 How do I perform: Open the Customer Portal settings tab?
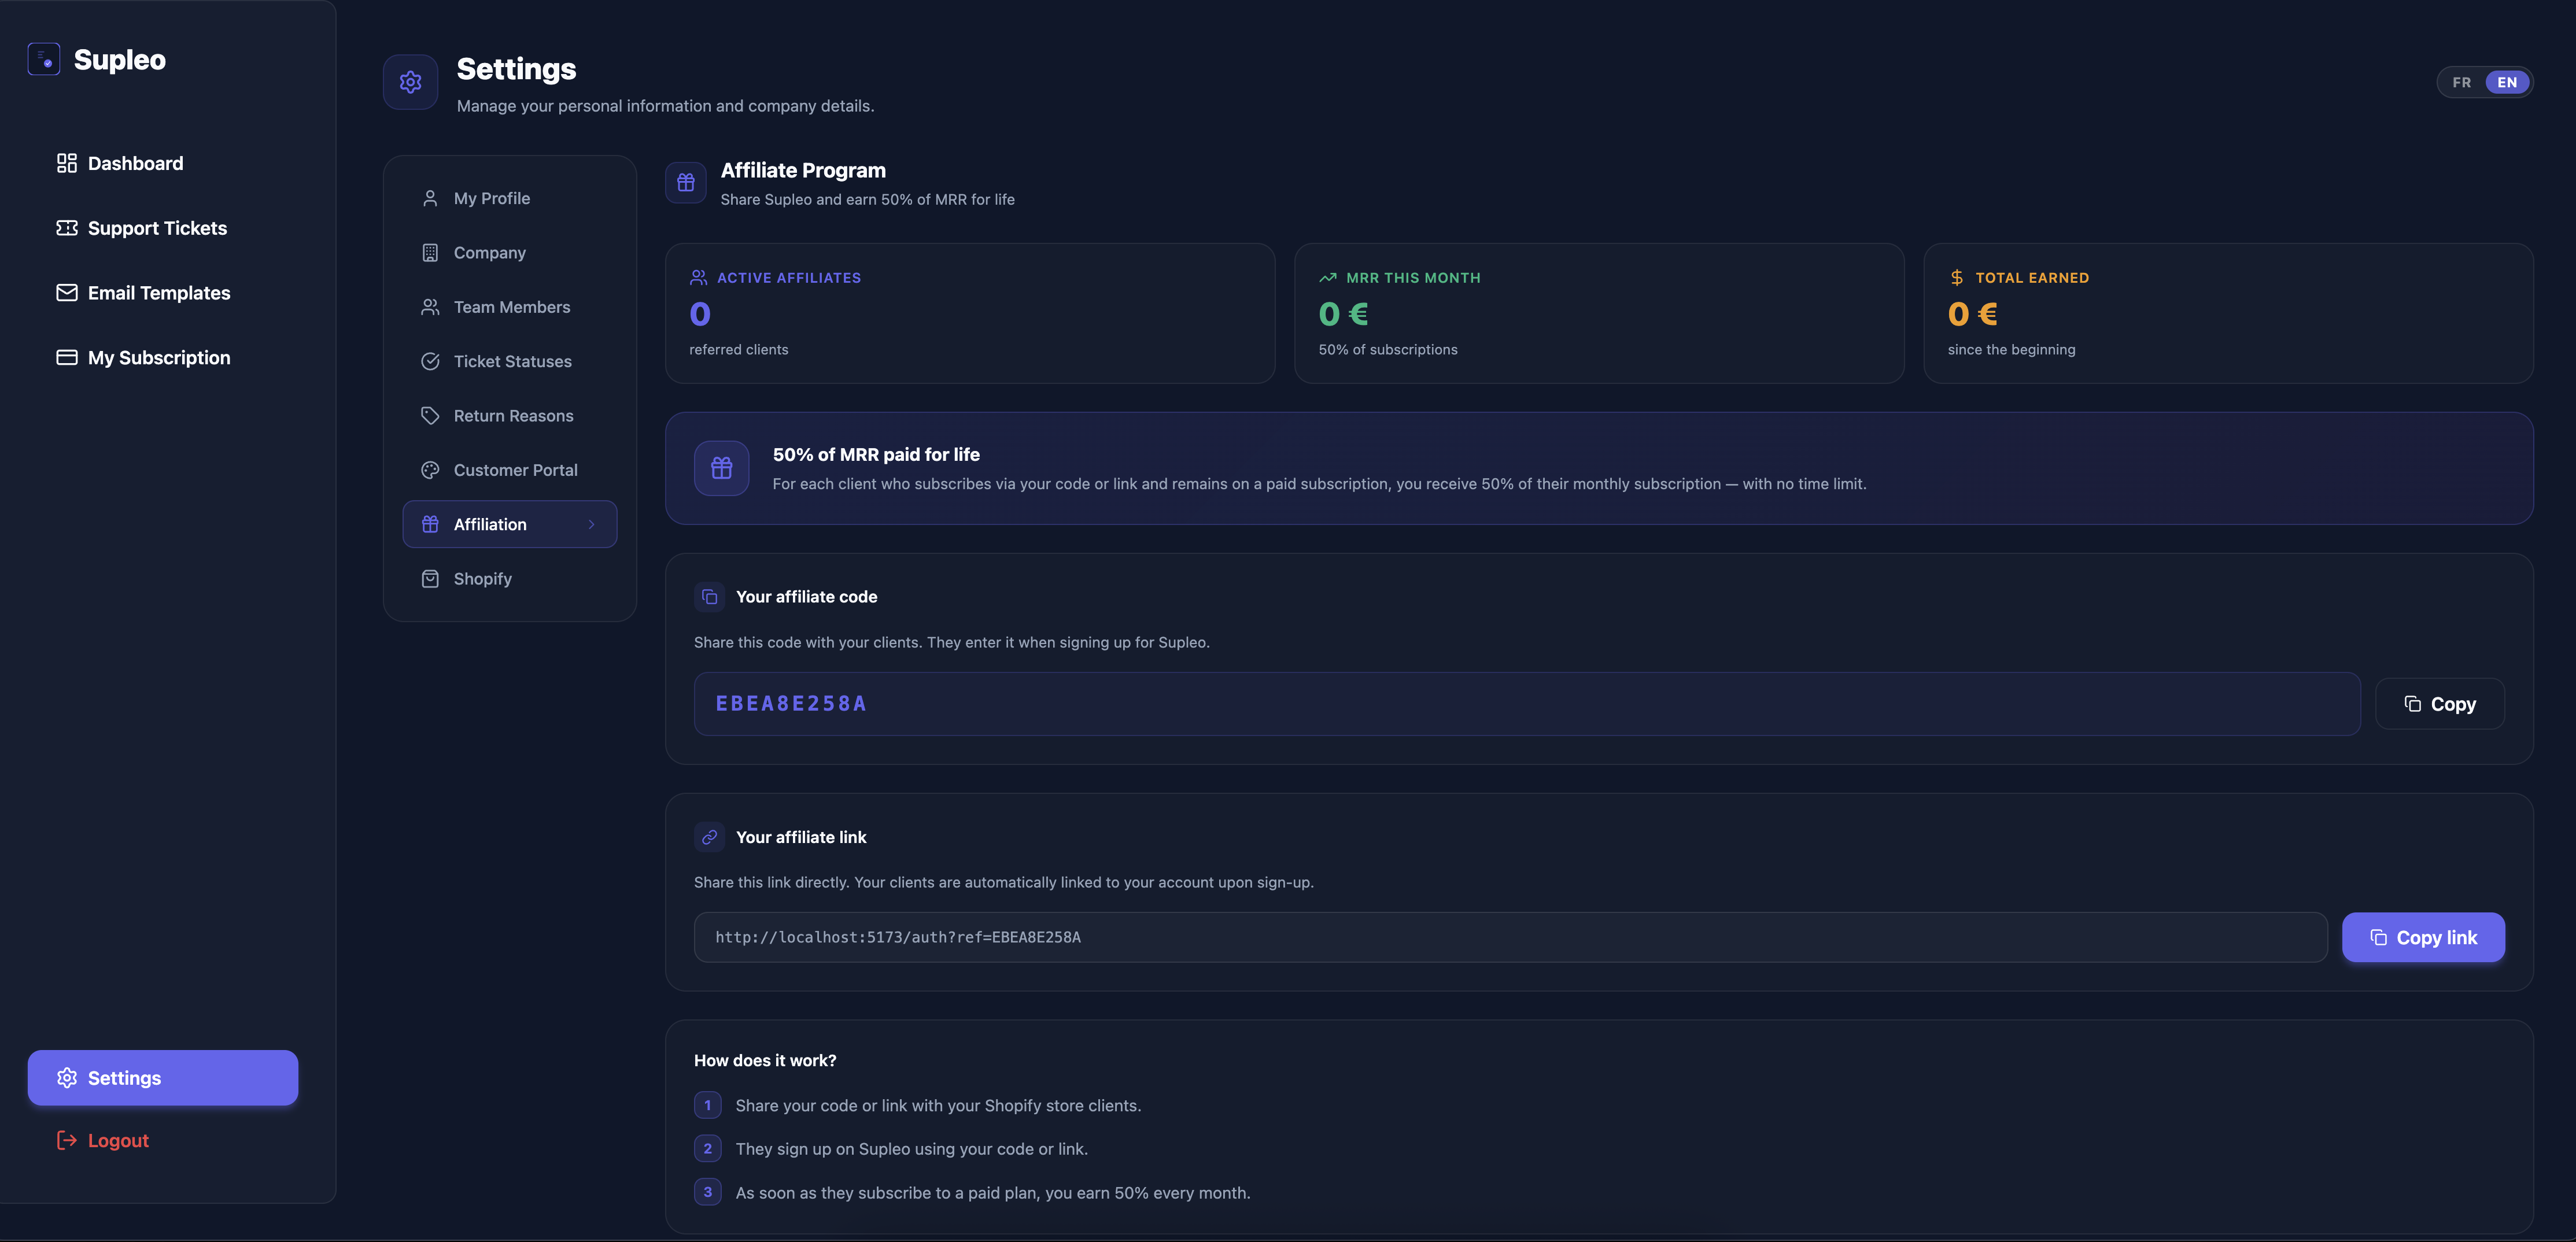tap(515, 470)
